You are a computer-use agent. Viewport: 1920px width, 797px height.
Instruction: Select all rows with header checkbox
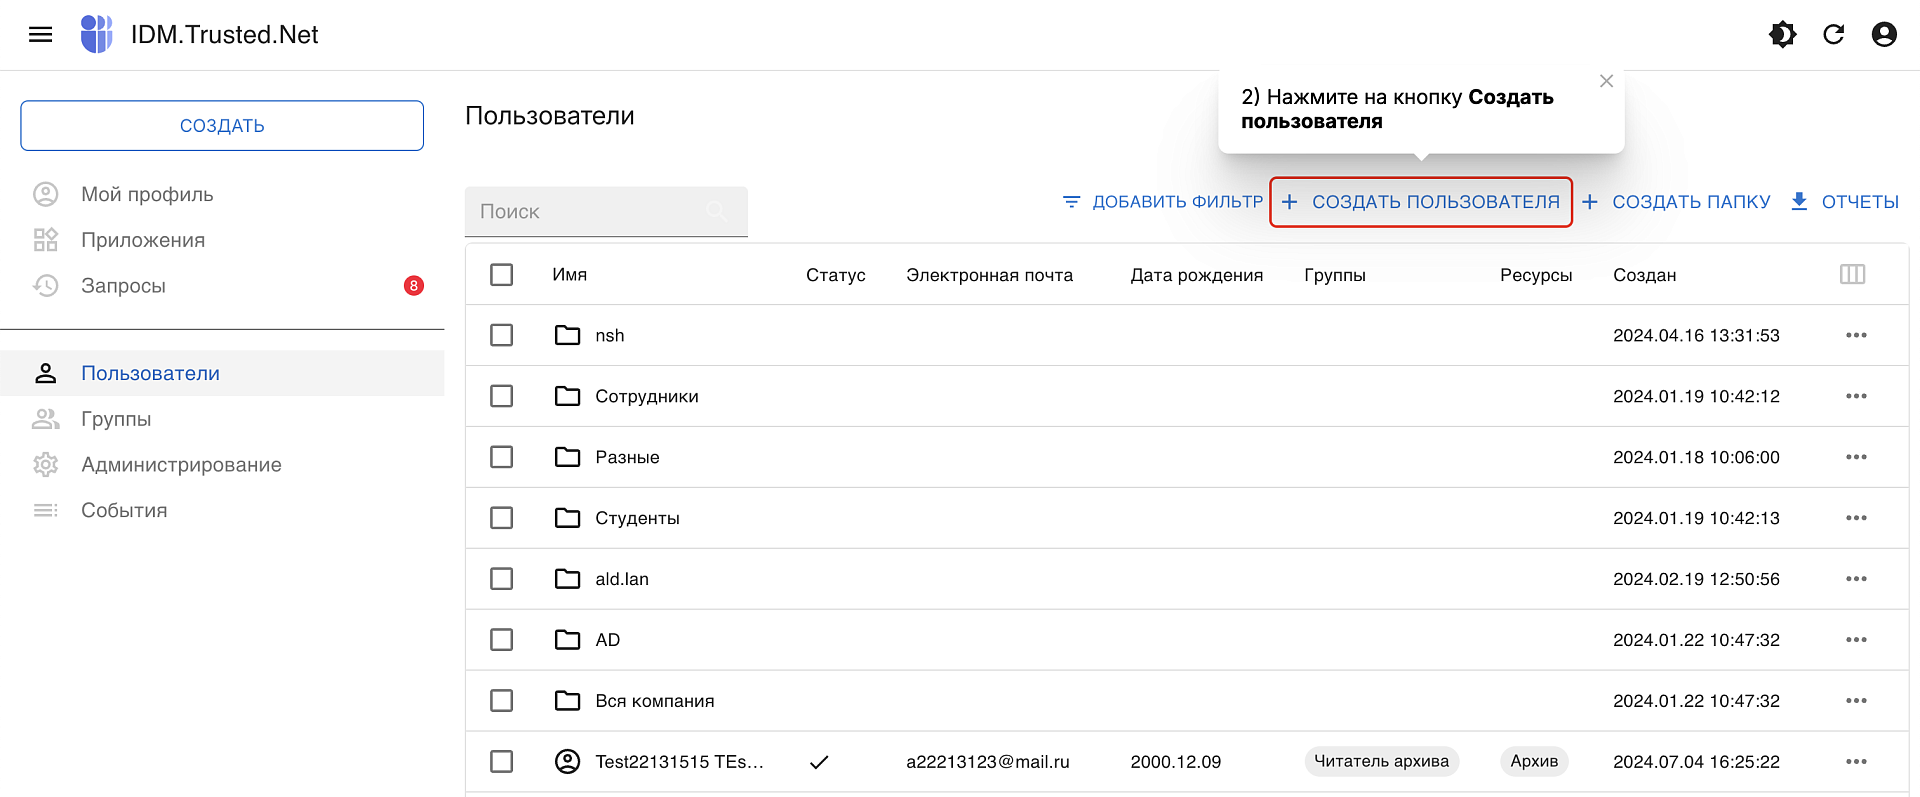[502, 274]
